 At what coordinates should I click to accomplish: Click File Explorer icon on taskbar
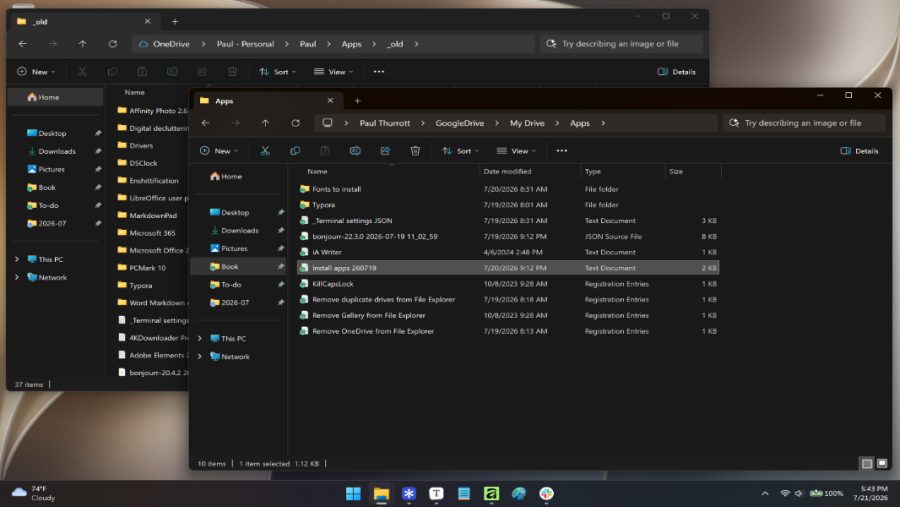point(381,494)
